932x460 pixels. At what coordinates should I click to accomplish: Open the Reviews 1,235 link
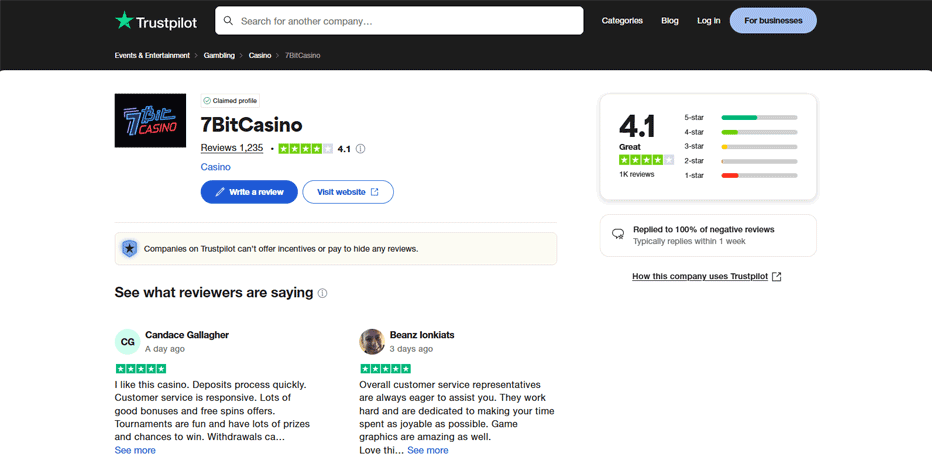[232, 148]
